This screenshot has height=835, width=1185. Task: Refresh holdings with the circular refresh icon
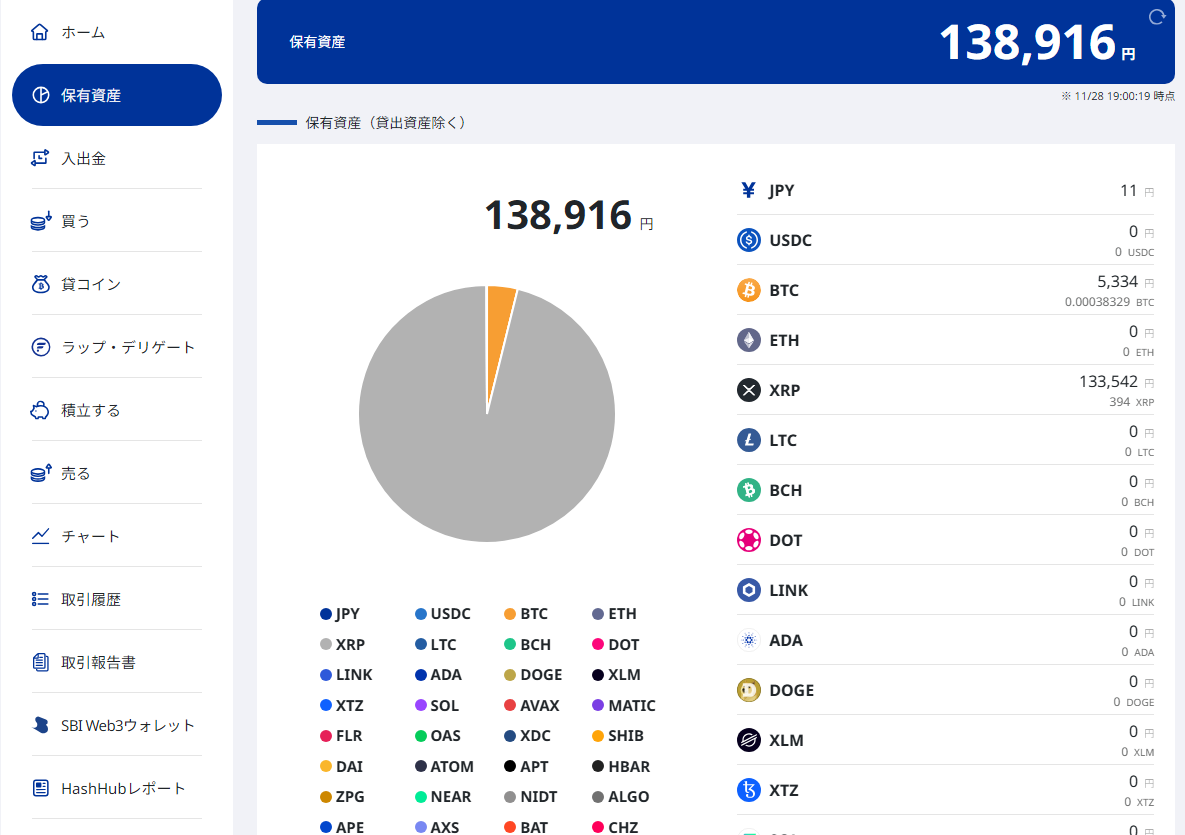point(1157,17)
